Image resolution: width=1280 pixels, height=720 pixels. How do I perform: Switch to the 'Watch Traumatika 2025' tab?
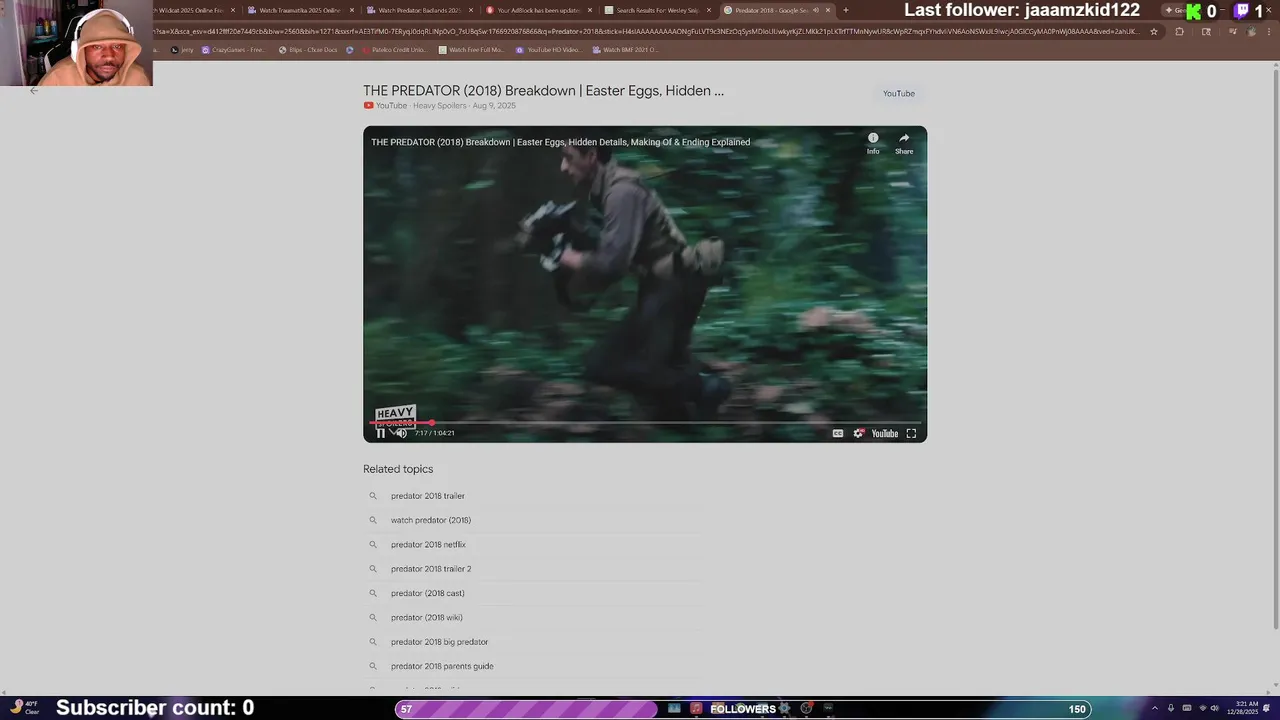point(298,10)
